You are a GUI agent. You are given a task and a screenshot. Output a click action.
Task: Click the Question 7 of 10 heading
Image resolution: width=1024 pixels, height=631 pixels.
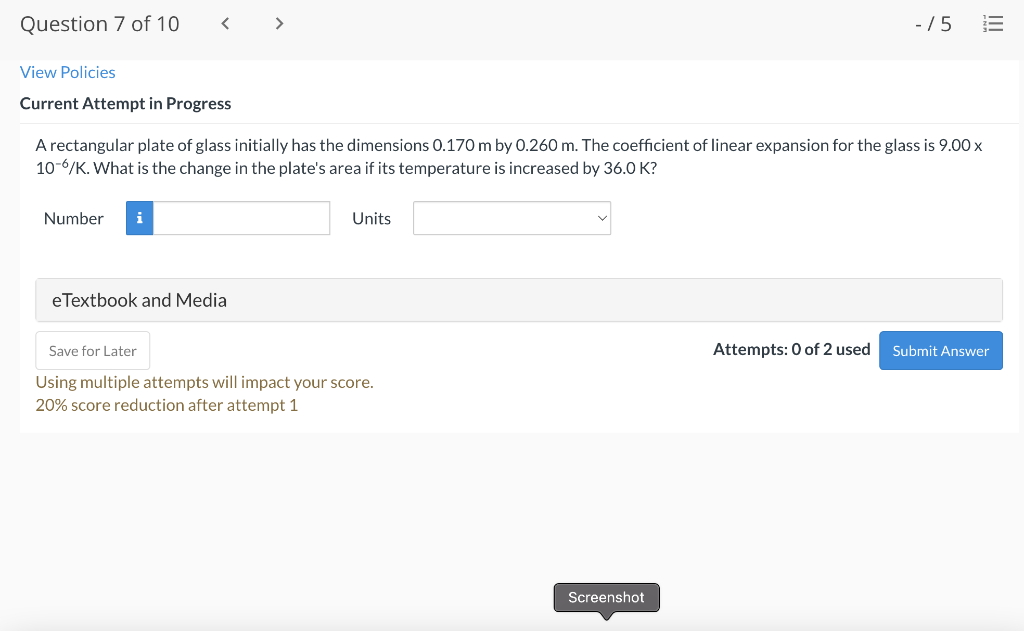pos(99,23)
